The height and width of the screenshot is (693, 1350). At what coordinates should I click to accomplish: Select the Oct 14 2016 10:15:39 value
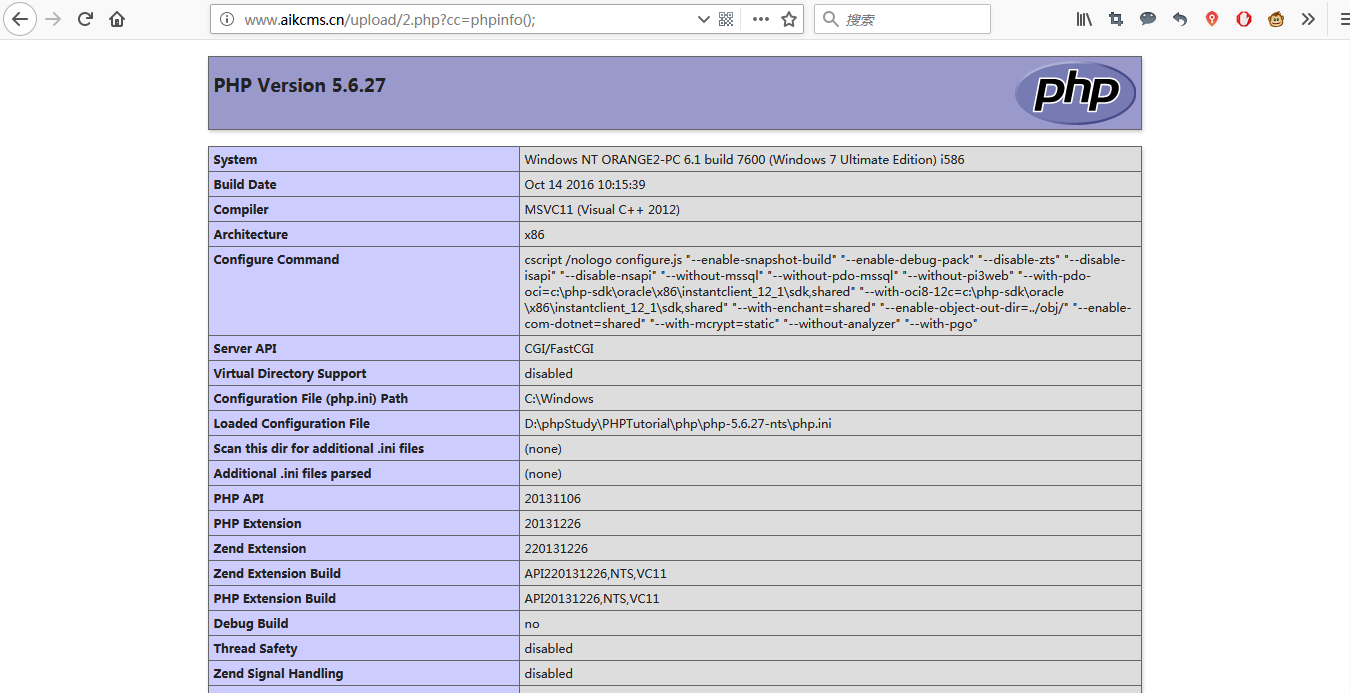(x=585, y=185)
